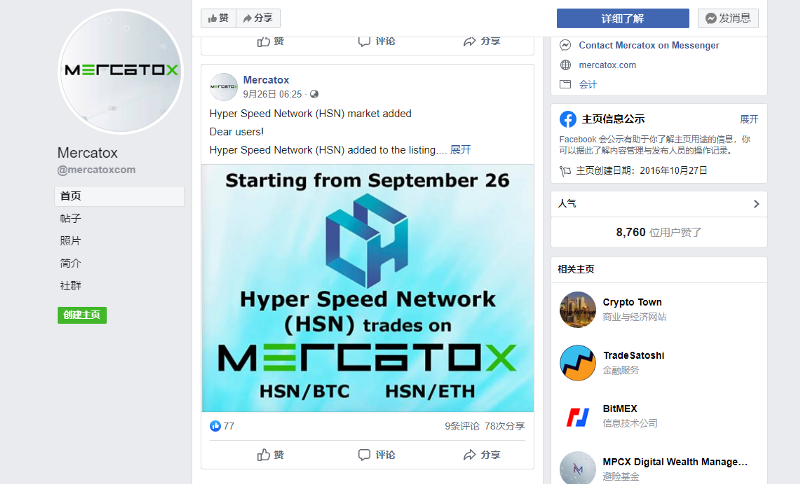Click the blue 详细了解 button
800x484 pixels.
622,18
